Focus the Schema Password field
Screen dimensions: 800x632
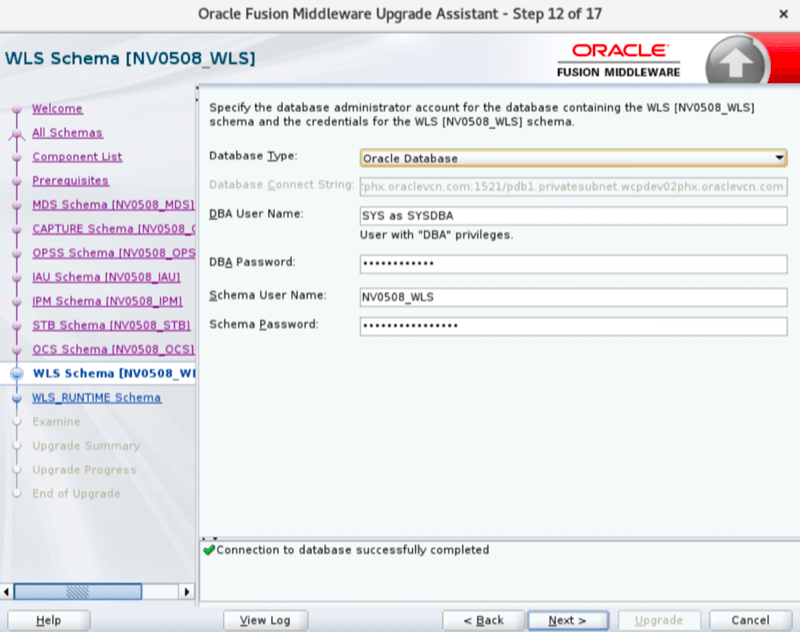point(573,326)
